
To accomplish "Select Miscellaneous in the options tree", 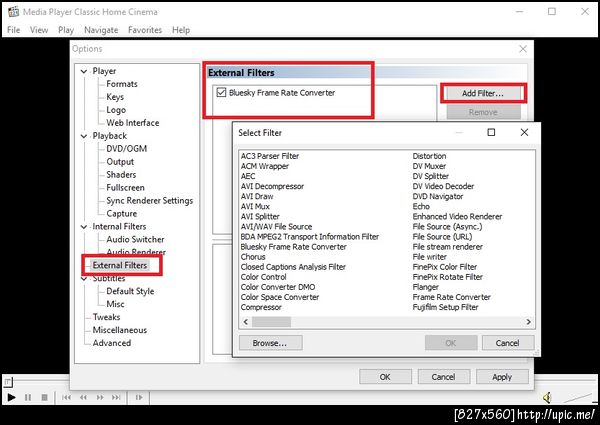I will pos(120,331).
